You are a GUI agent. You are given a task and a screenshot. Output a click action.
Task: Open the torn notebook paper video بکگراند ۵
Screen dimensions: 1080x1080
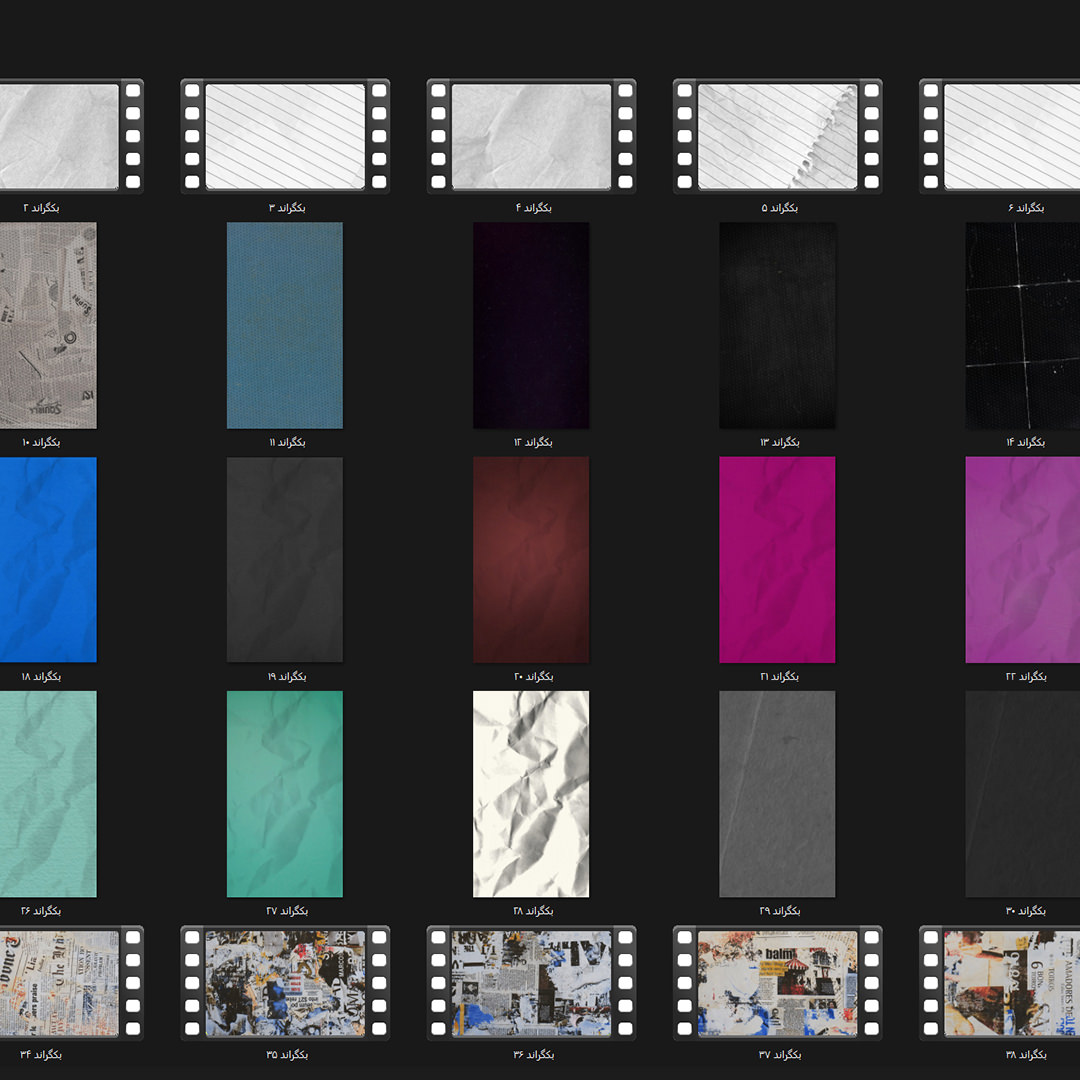(777, 136)
